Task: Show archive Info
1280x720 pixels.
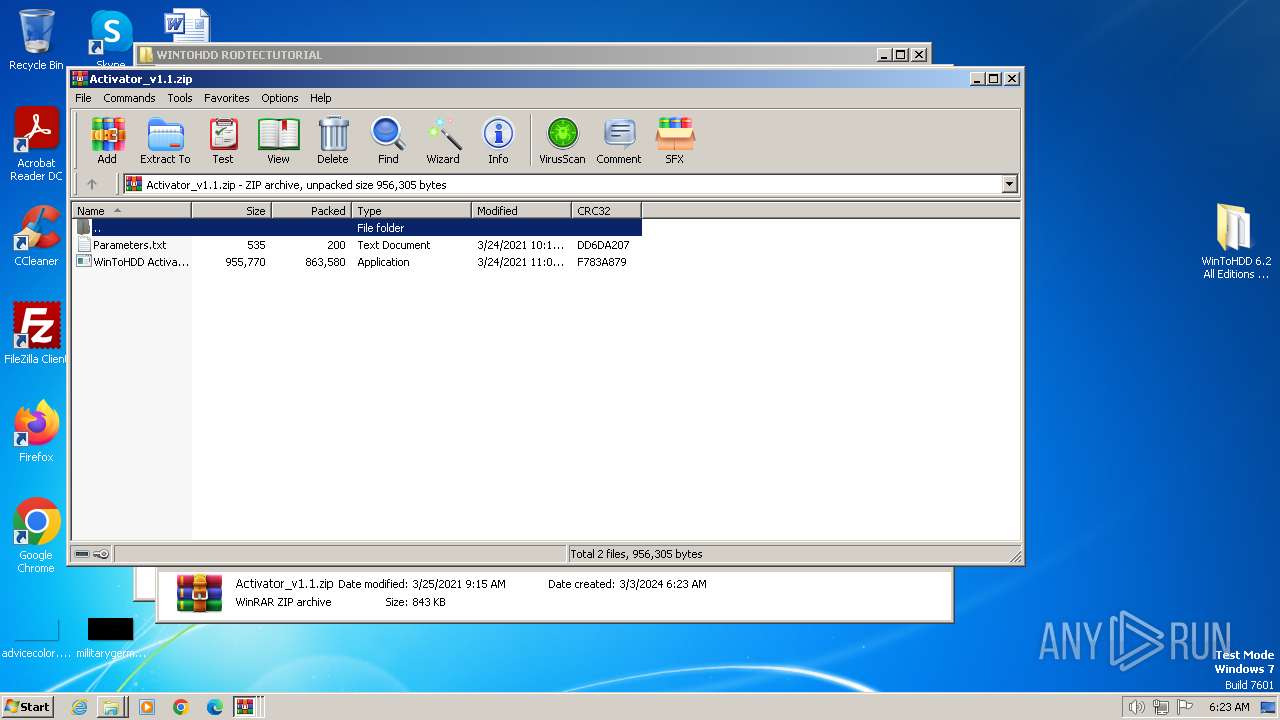Action: 498,141
